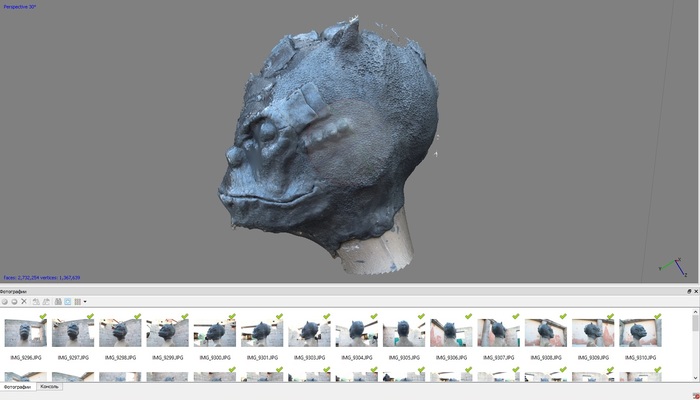Click the green checkmark on IMG_9296.JPG
Image resolution: width=700 pixels, height=400 pixels.
[x=43, y=317]
